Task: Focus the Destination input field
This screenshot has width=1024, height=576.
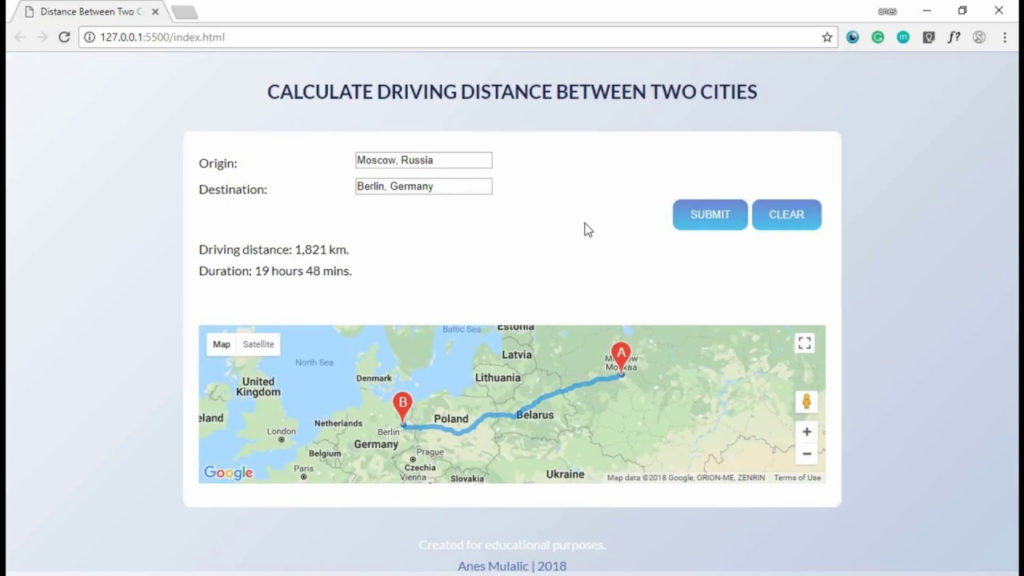Action: (423, 186)
